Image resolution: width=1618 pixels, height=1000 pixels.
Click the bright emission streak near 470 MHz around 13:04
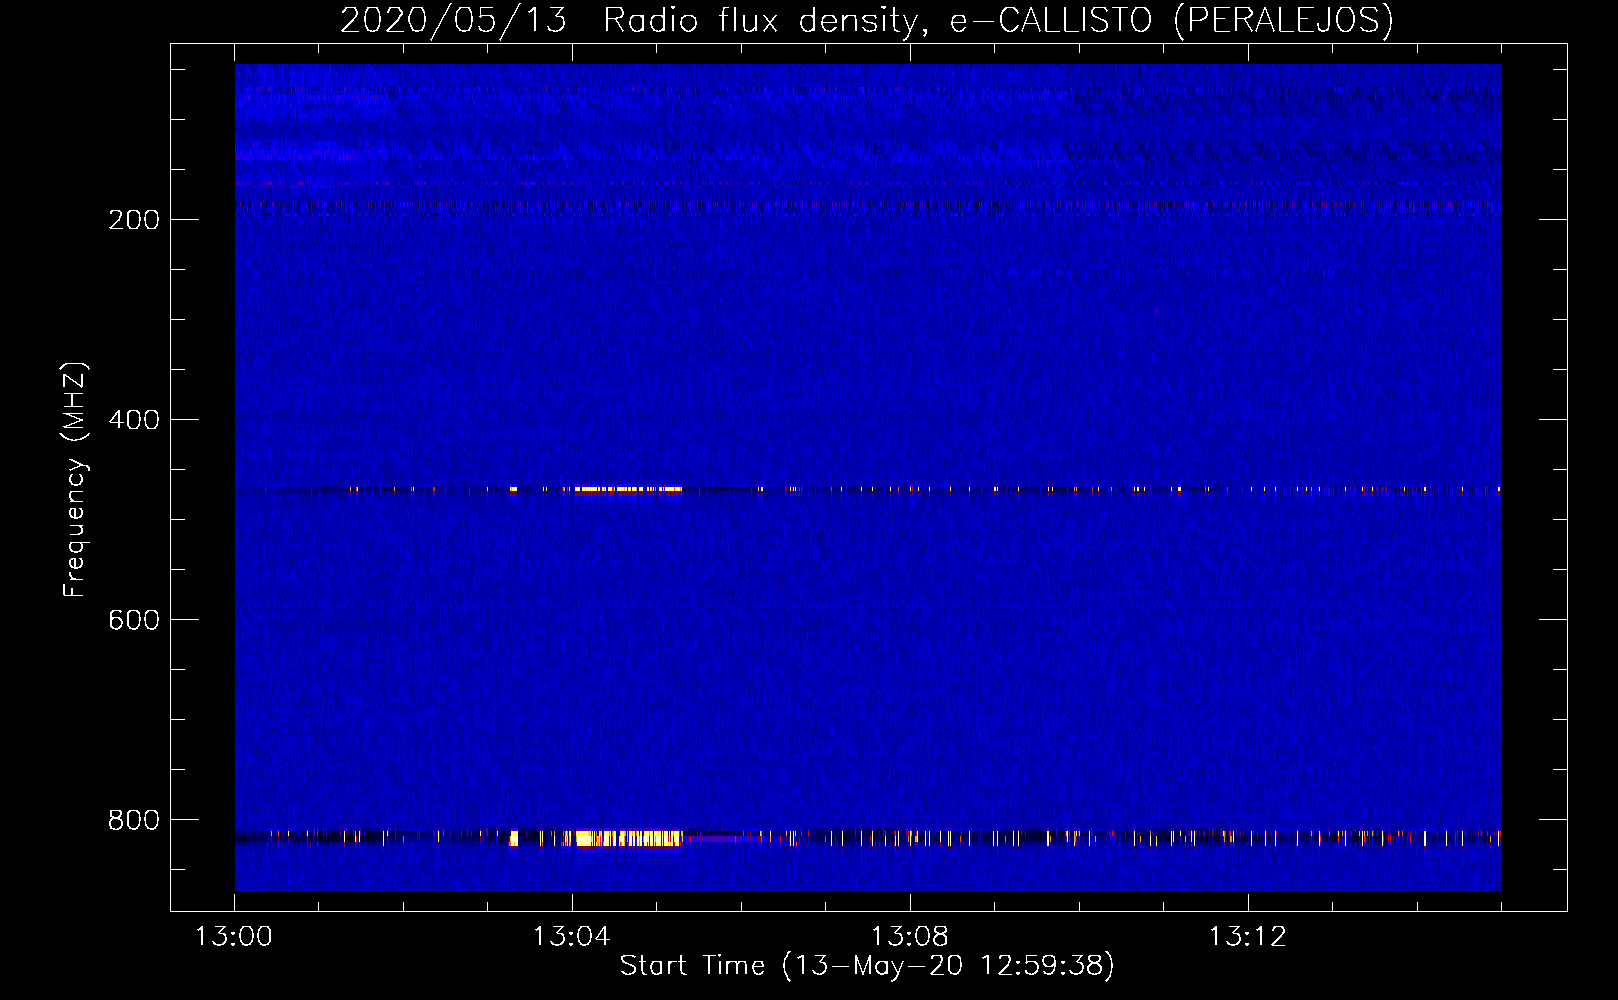click(628, 490)
